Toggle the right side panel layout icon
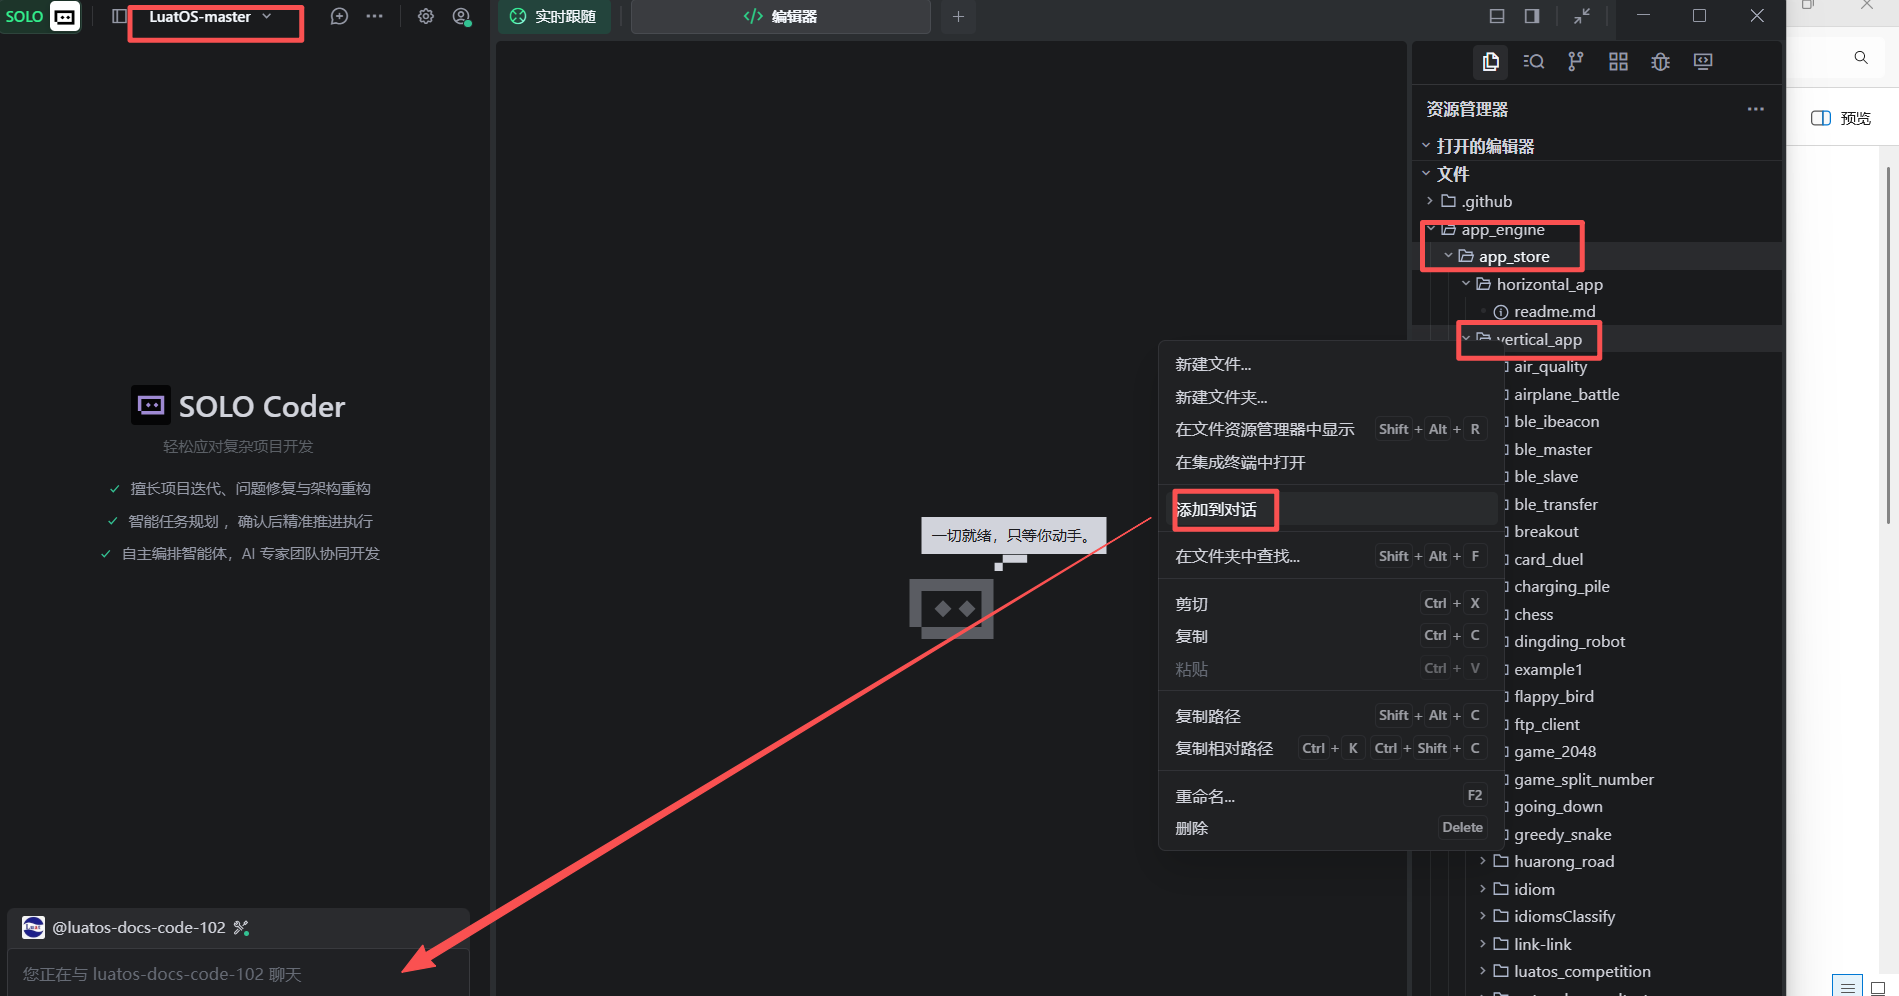The width and height of the screenshot is (1899, 996). [x=1532, y=16]
